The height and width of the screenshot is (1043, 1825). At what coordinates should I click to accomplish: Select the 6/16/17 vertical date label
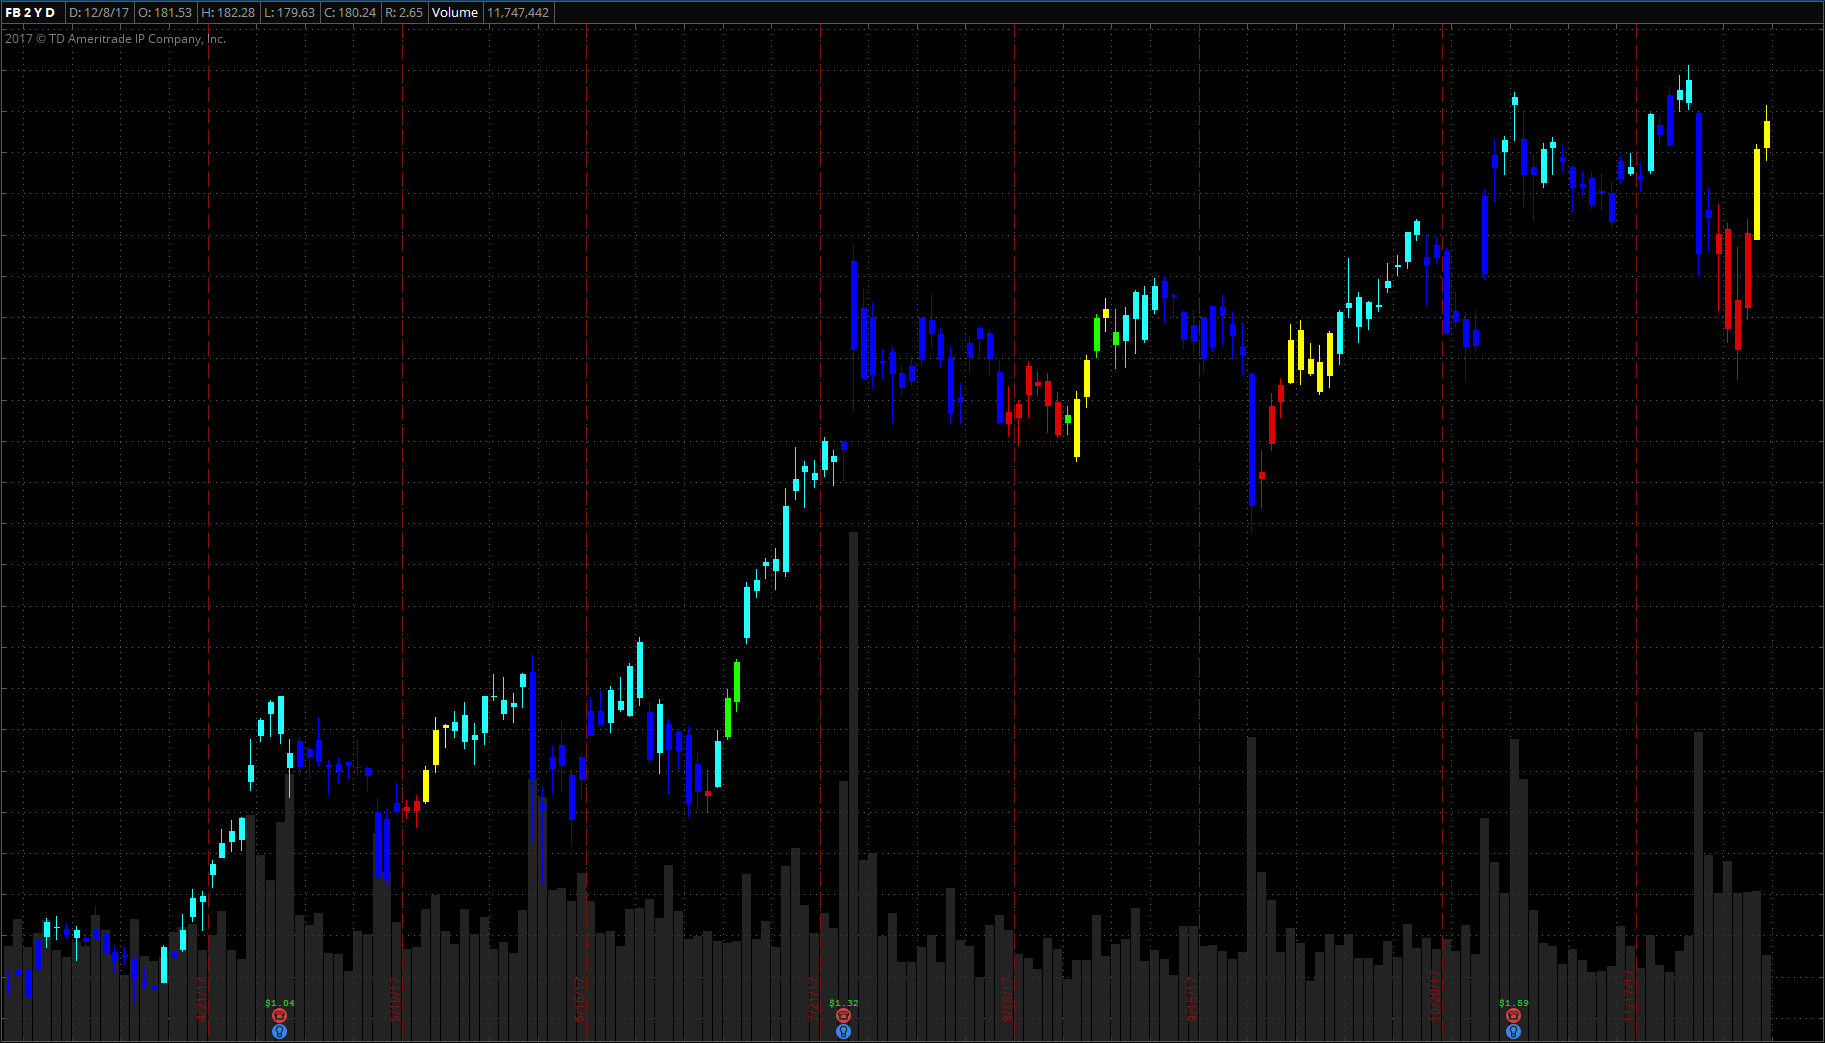coord(580,998)
